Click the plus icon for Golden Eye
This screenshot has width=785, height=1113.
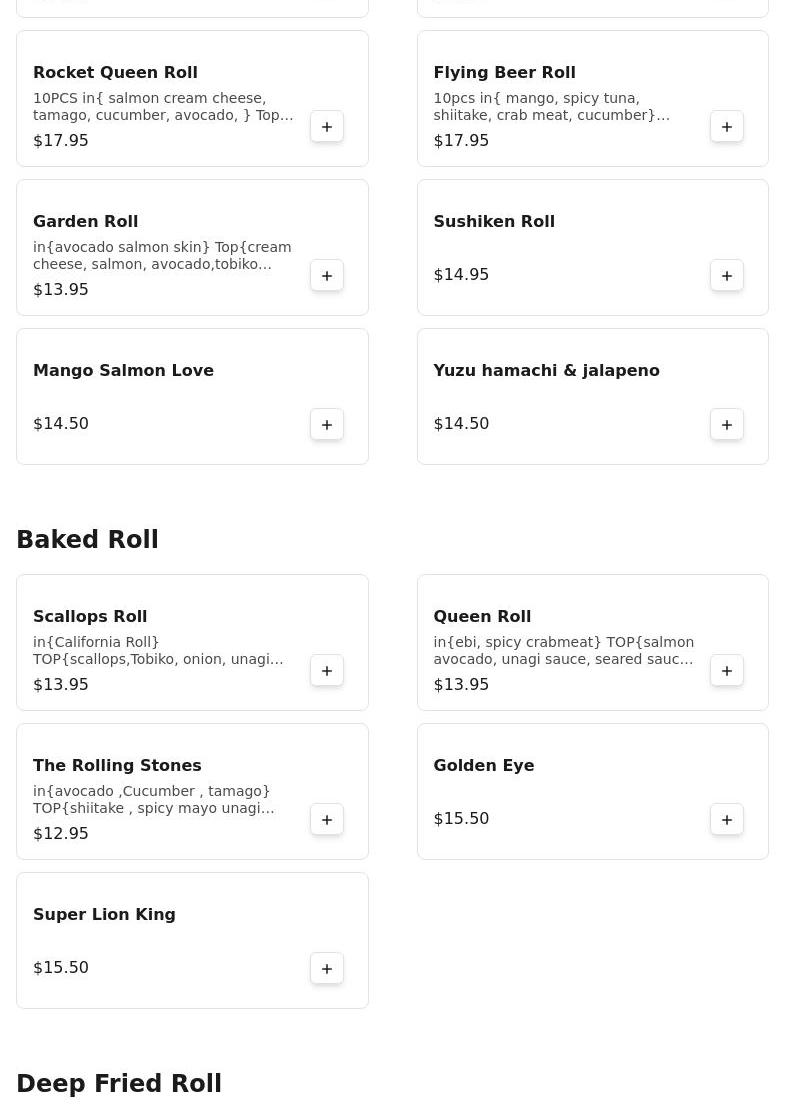727,820
